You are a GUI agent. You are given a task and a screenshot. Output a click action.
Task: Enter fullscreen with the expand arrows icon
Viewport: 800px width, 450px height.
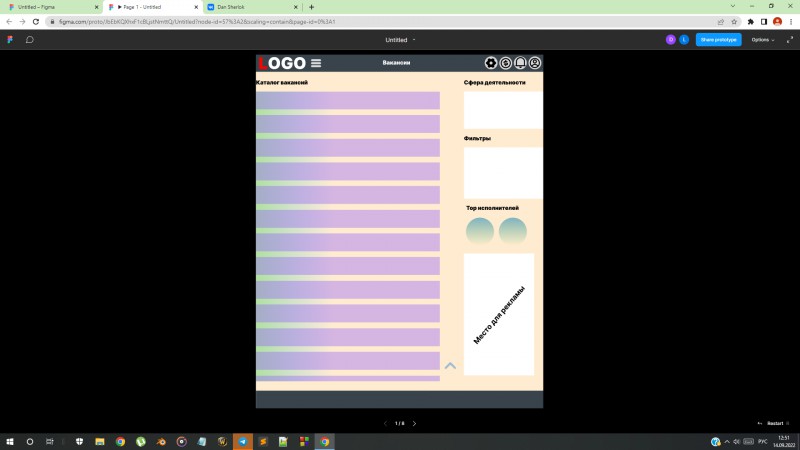790,39
